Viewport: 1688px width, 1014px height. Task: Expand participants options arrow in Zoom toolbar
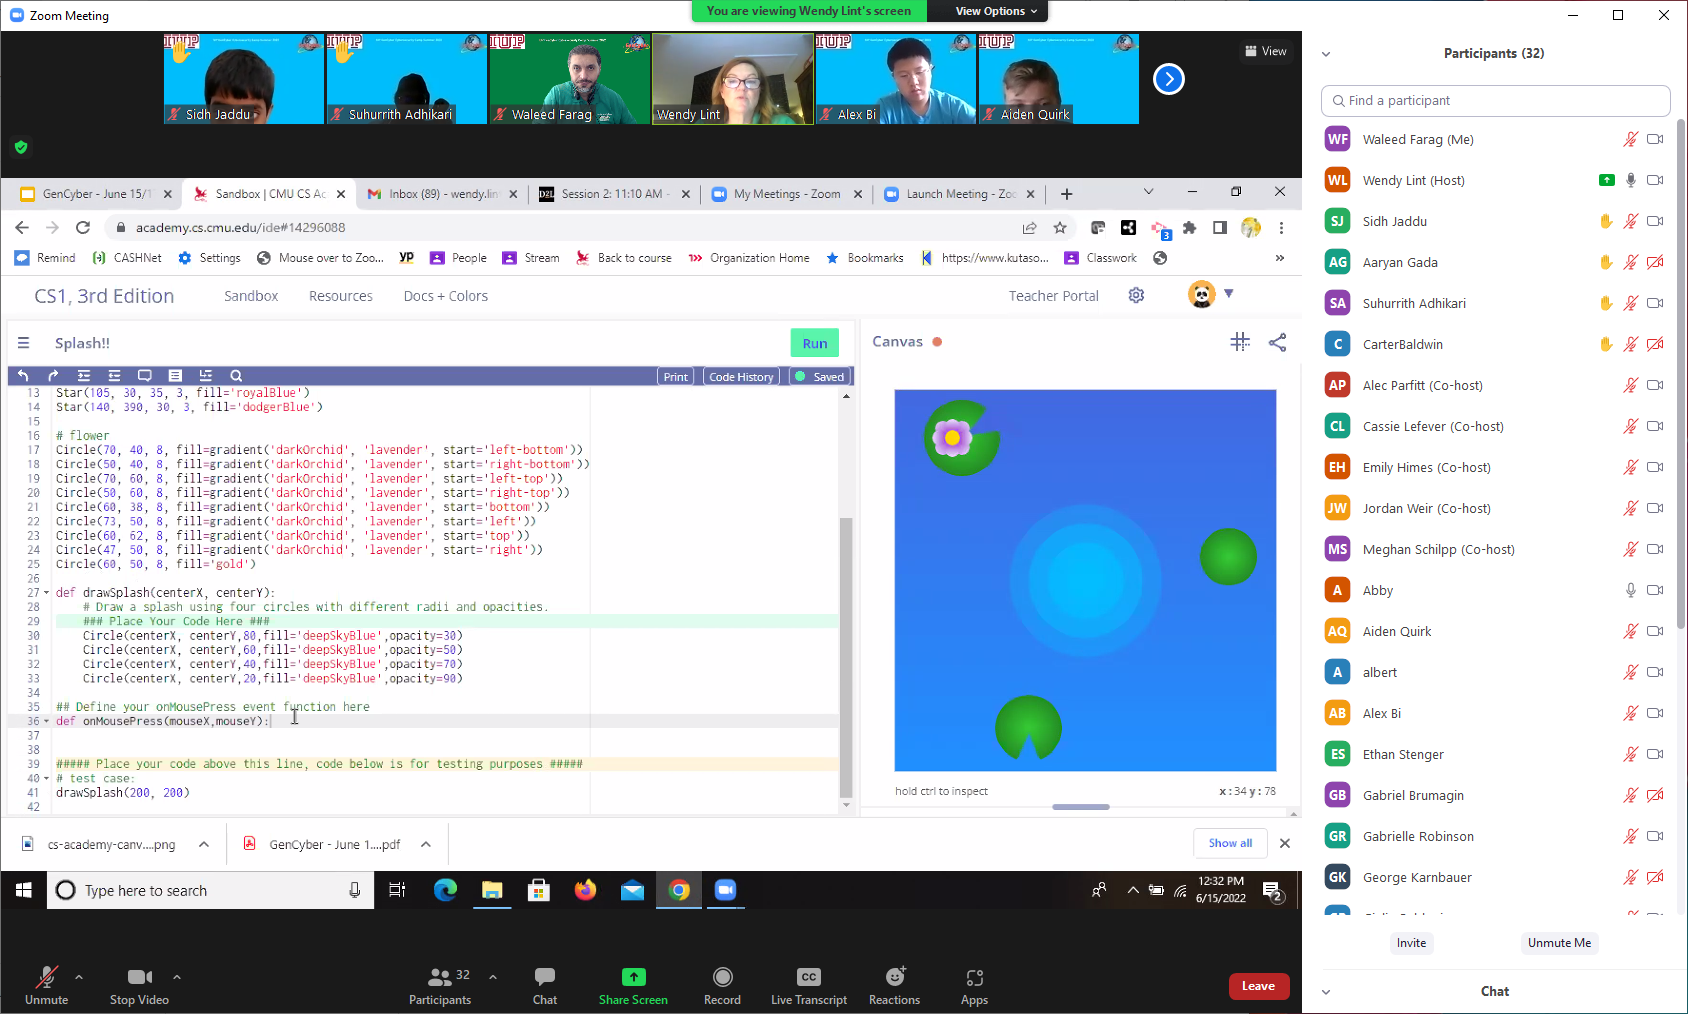(x=493, y=977)
